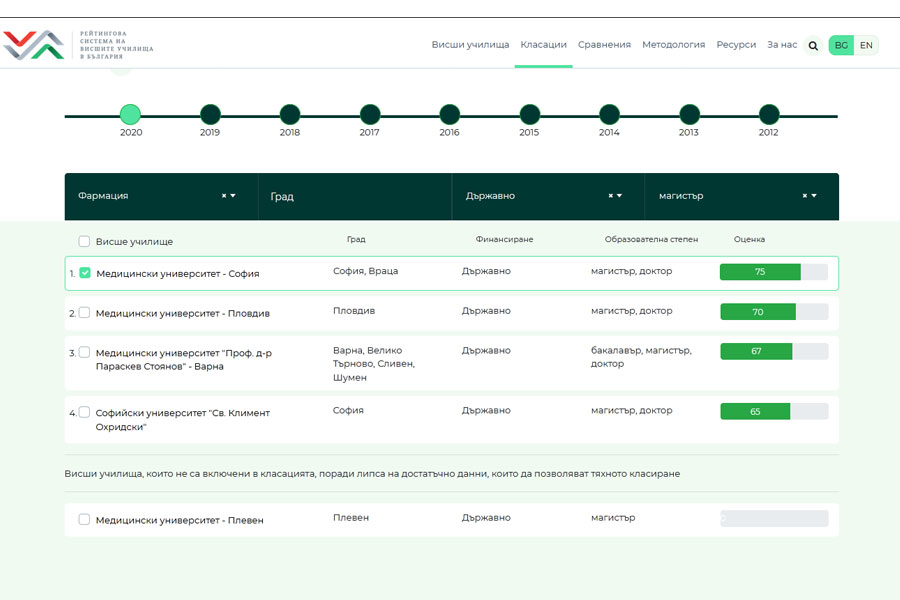Screen dimensions: 900x600
Task: Select year 2015 on the timeline
Action: pyautogui.click(x=529, y=115)
